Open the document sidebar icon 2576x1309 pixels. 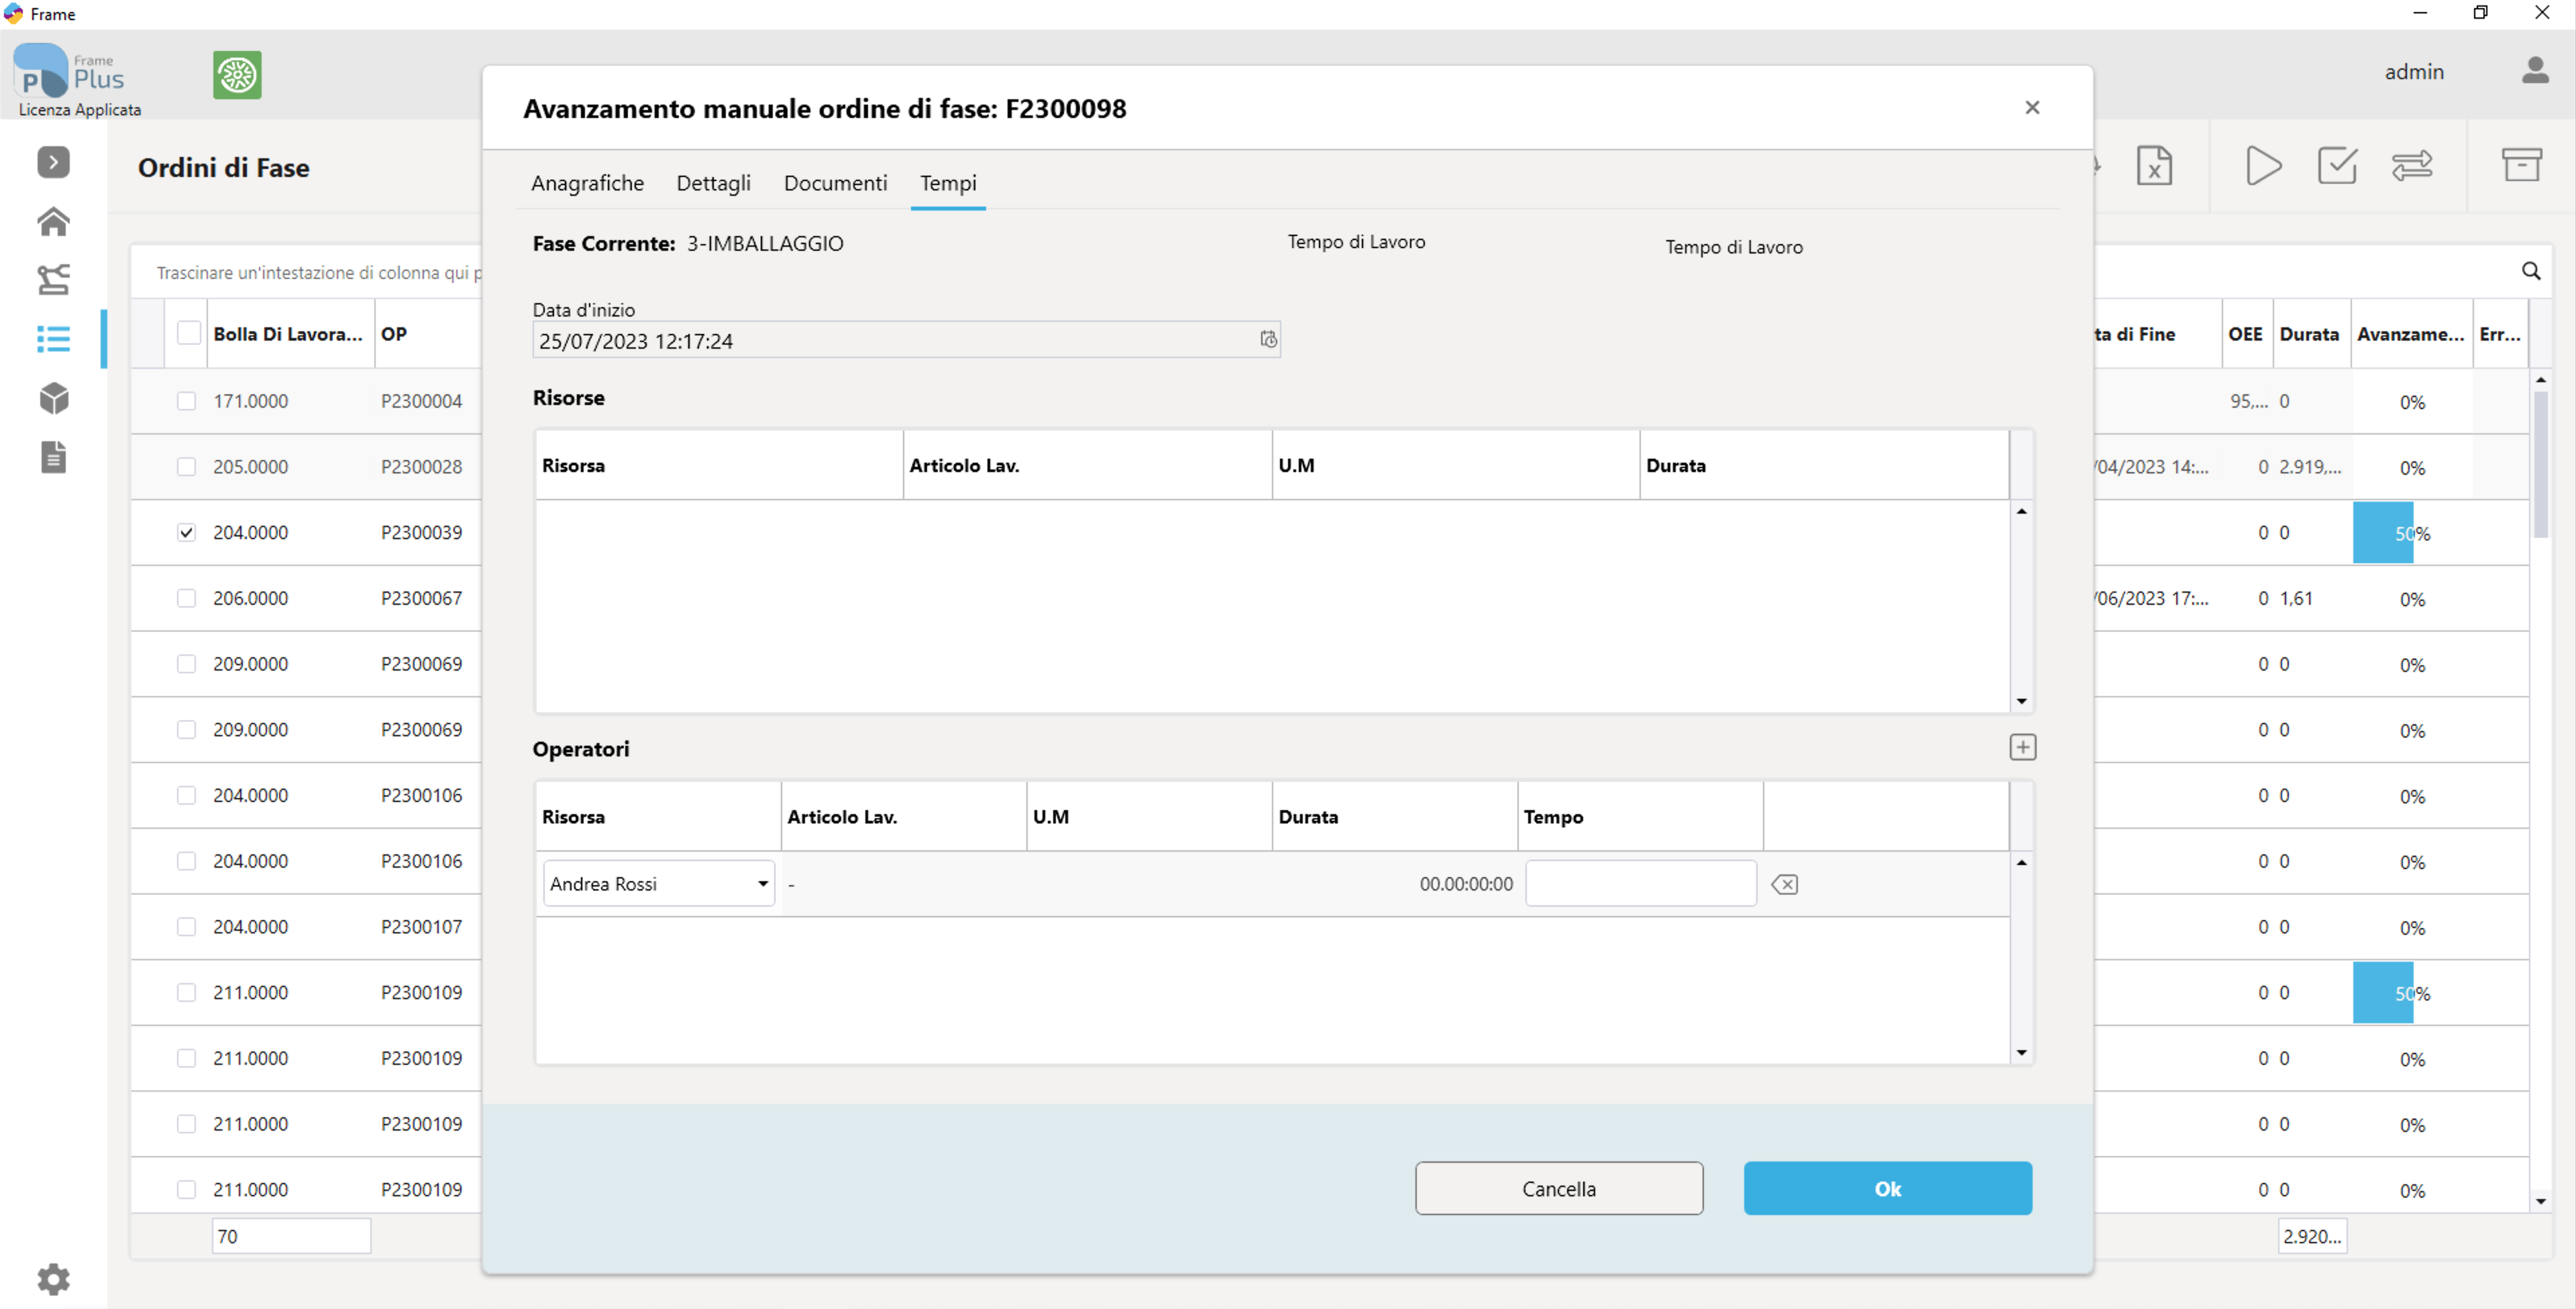53,457
